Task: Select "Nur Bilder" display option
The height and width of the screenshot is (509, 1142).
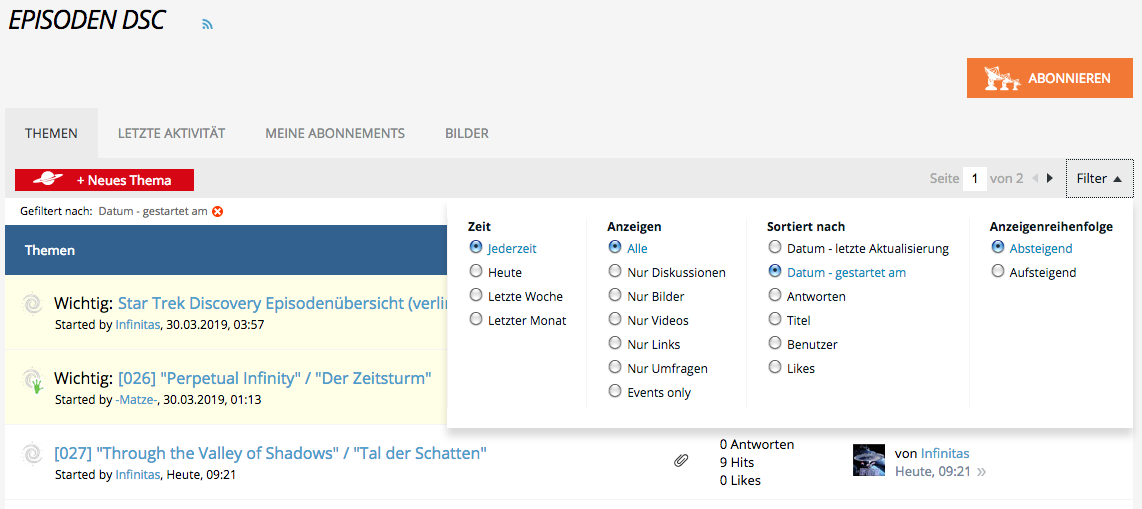Action: coord(615,296)
